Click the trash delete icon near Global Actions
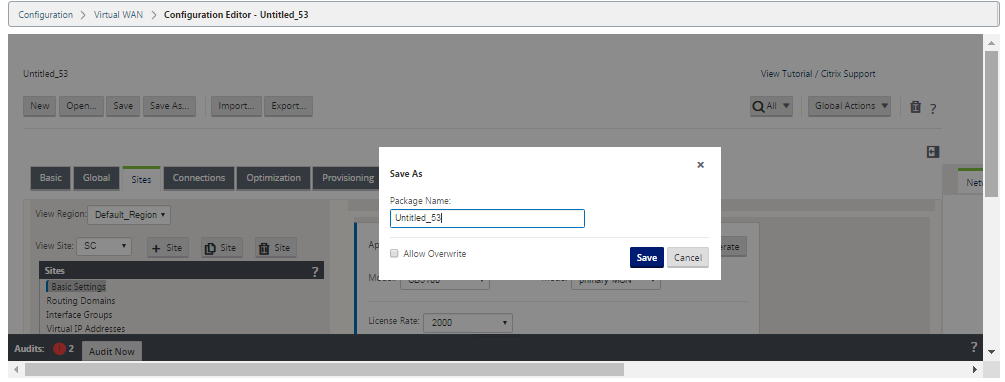 click(915, 107)
